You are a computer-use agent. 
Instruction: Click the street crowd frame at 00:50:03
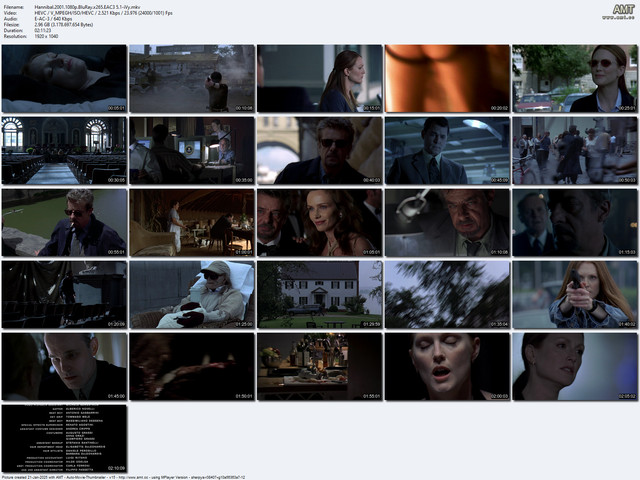point(575,151)
